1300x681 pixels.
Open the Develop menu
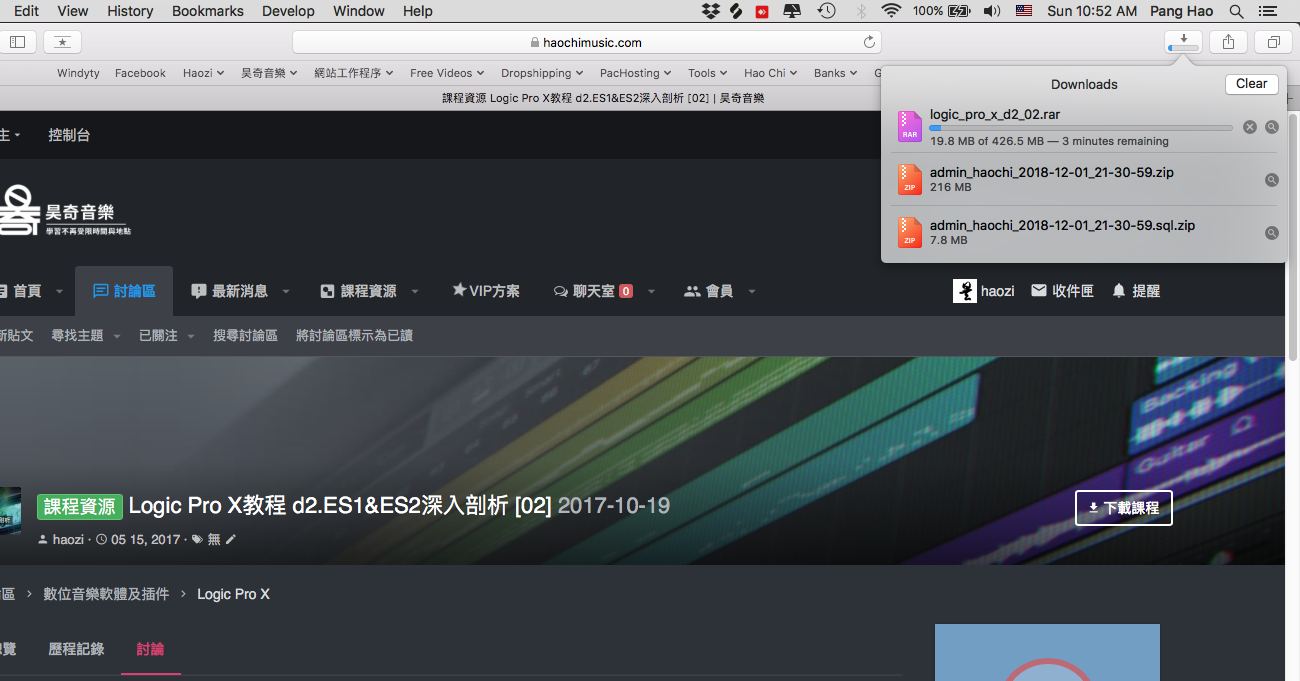point(288,11)
